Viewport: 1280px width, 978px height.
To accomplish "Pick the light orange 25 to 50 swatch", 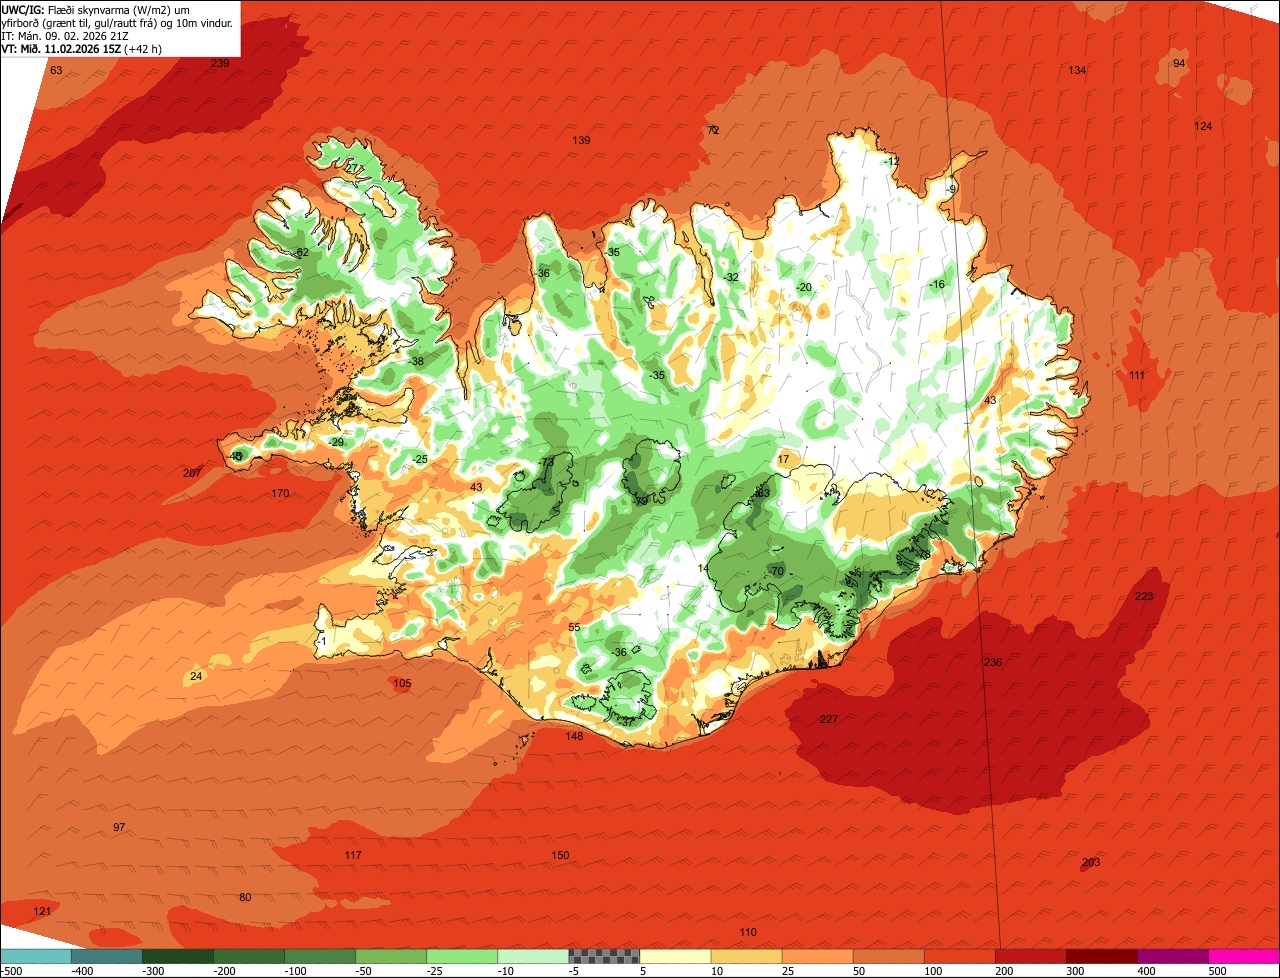I will pos(817,956).
